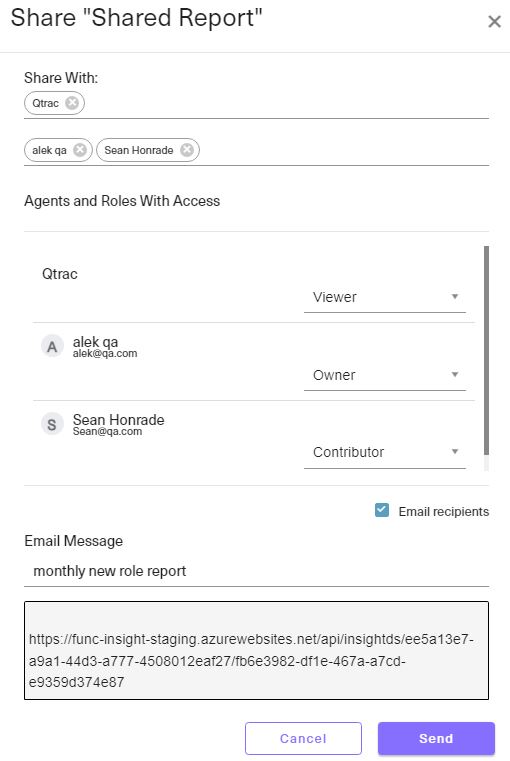Click the alek@qa.com email text
The width and height of the screenshot is (510, 761).
coord(105,354)
